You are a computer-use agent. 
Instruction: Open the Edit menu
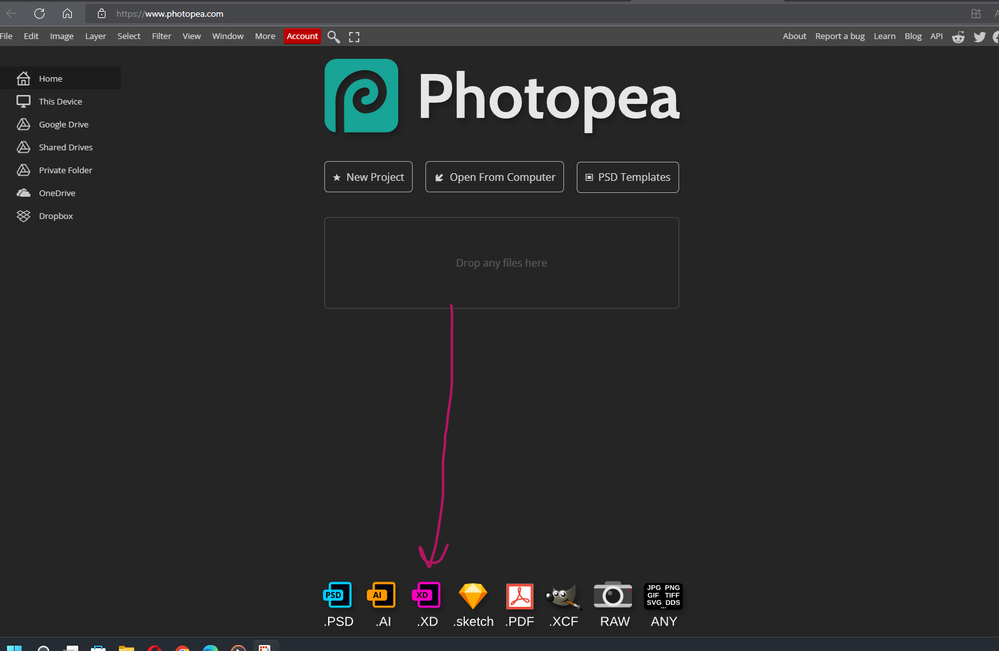tap(31, 36)
